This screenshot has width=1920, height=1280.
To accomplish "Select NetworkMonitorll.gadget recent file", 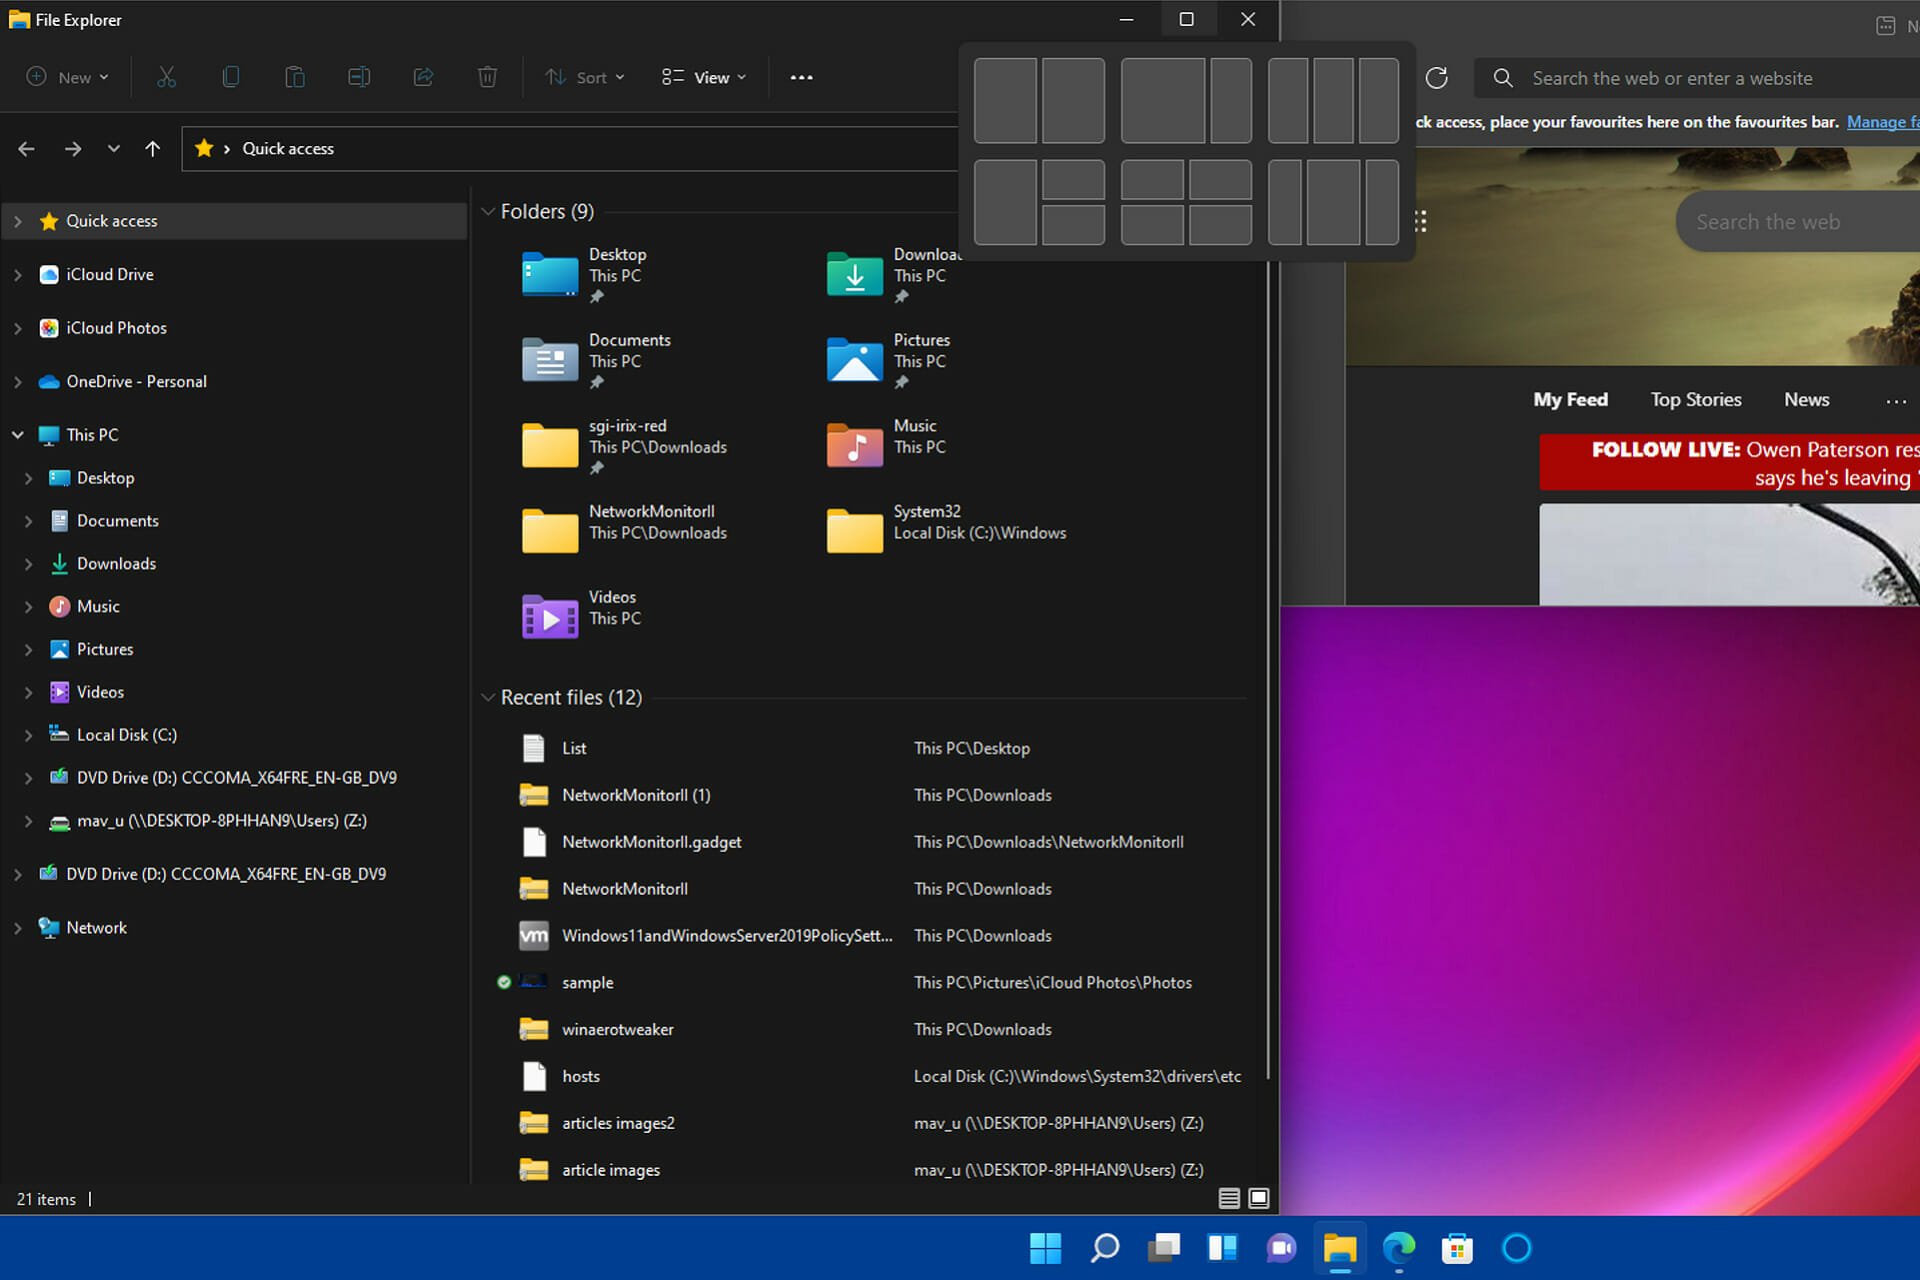I will click(651, 842).
